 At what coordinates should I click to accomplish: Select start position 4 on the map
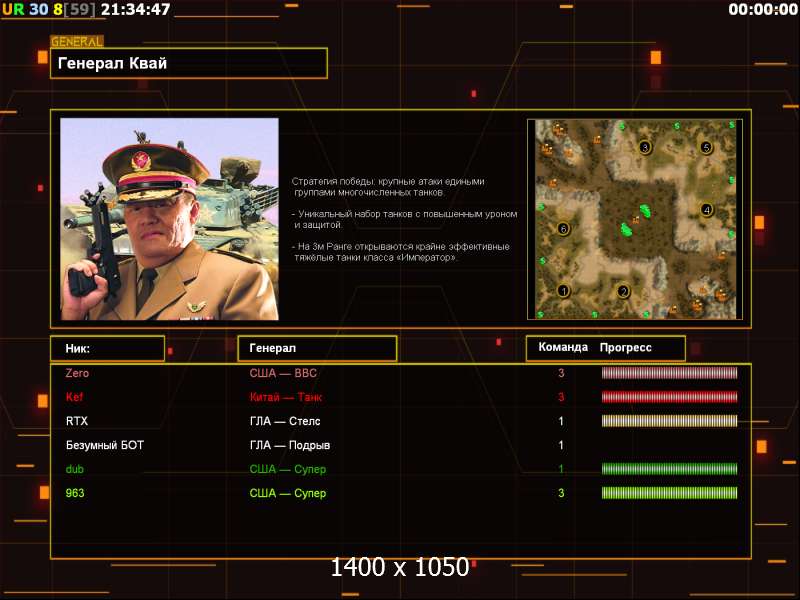[x=707, y=210]
